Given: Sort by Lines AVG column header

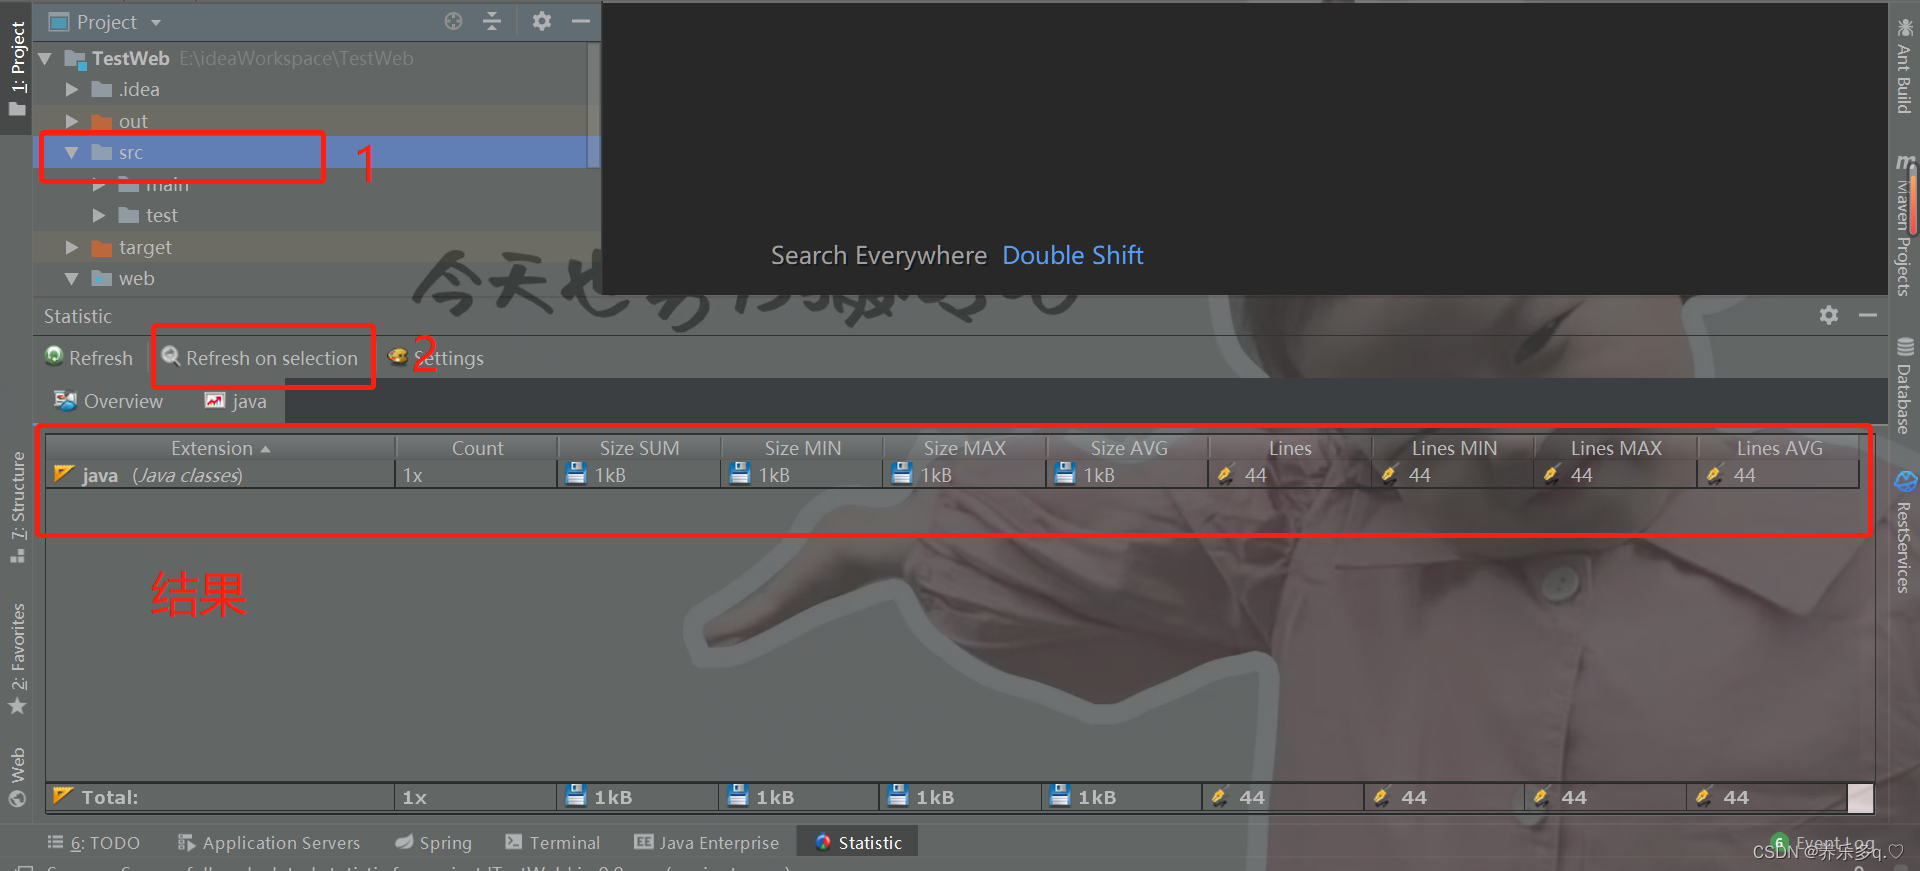Looking at the screenshot, I should (1779, 448).
